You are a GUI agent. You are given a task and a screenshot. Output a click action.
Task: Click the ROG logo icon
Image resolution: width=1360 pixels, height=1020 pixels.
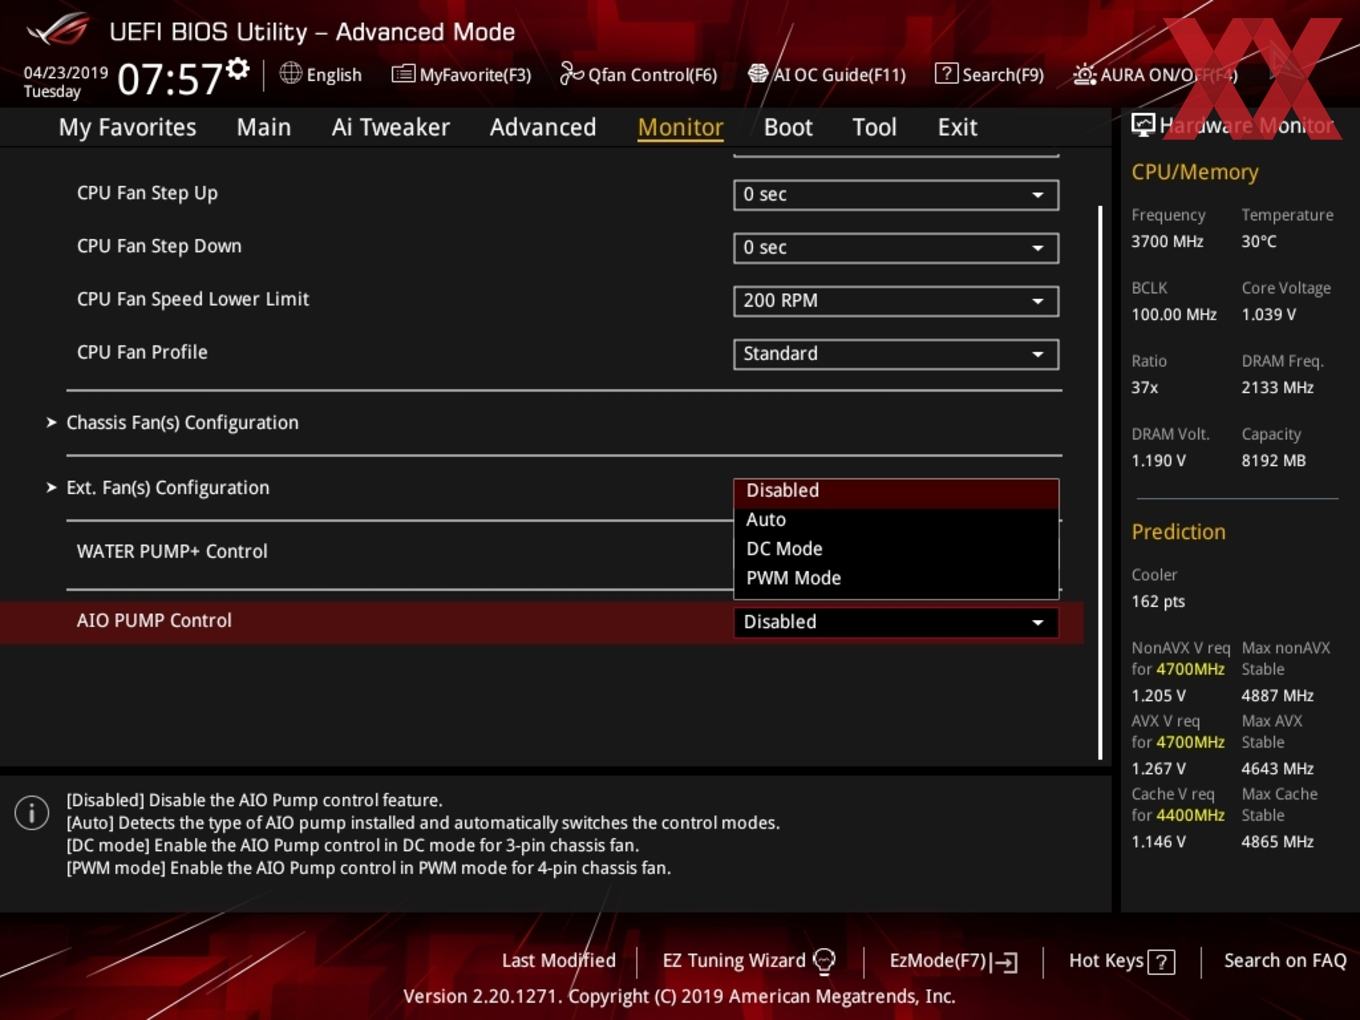tap(58, 30)
